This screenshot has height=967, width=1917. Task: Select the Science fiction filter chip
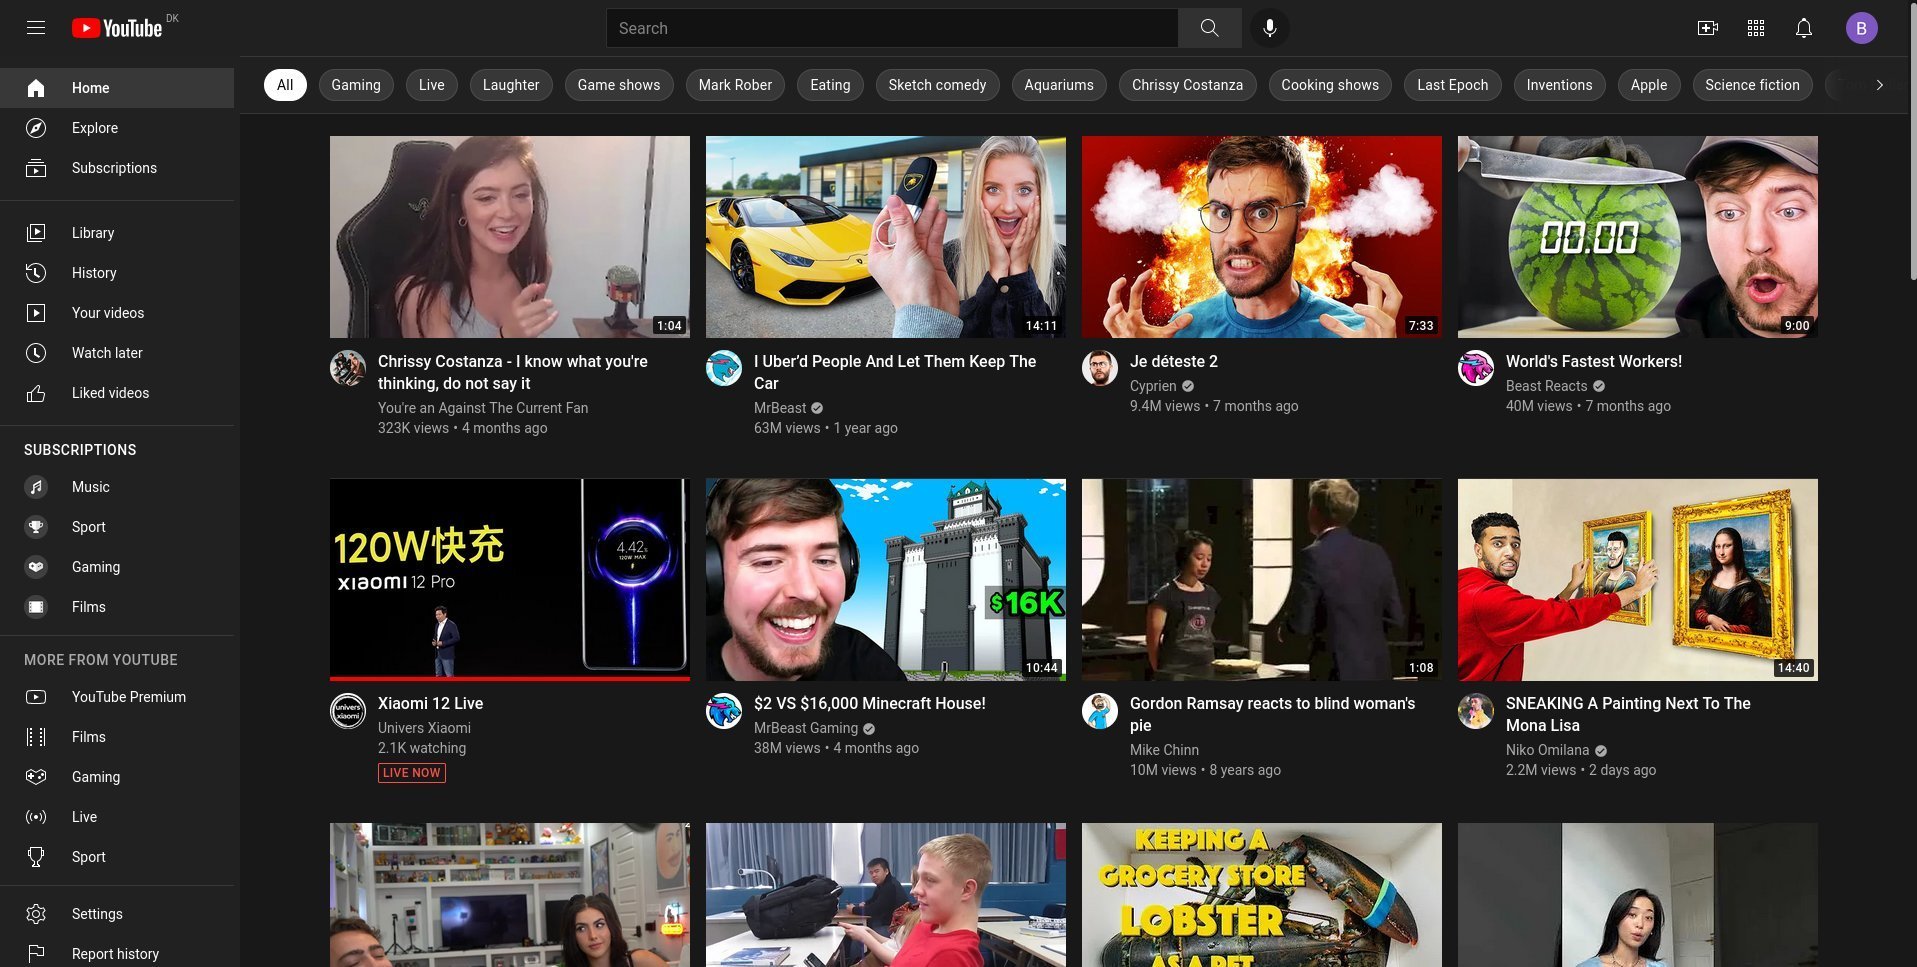click(x=1752, y=85)
